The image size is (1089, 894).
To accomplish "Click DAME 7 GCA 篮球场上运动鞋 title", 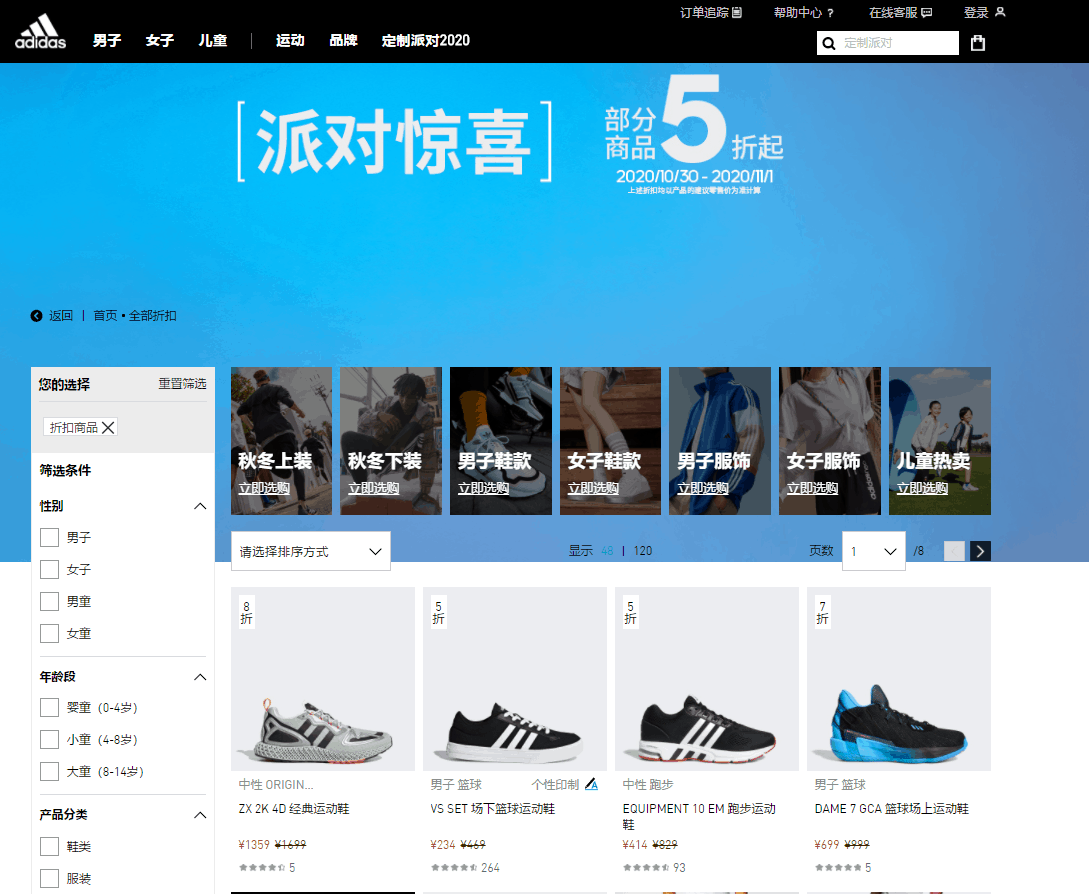I will pyautogui.click(x=892, y=809).
